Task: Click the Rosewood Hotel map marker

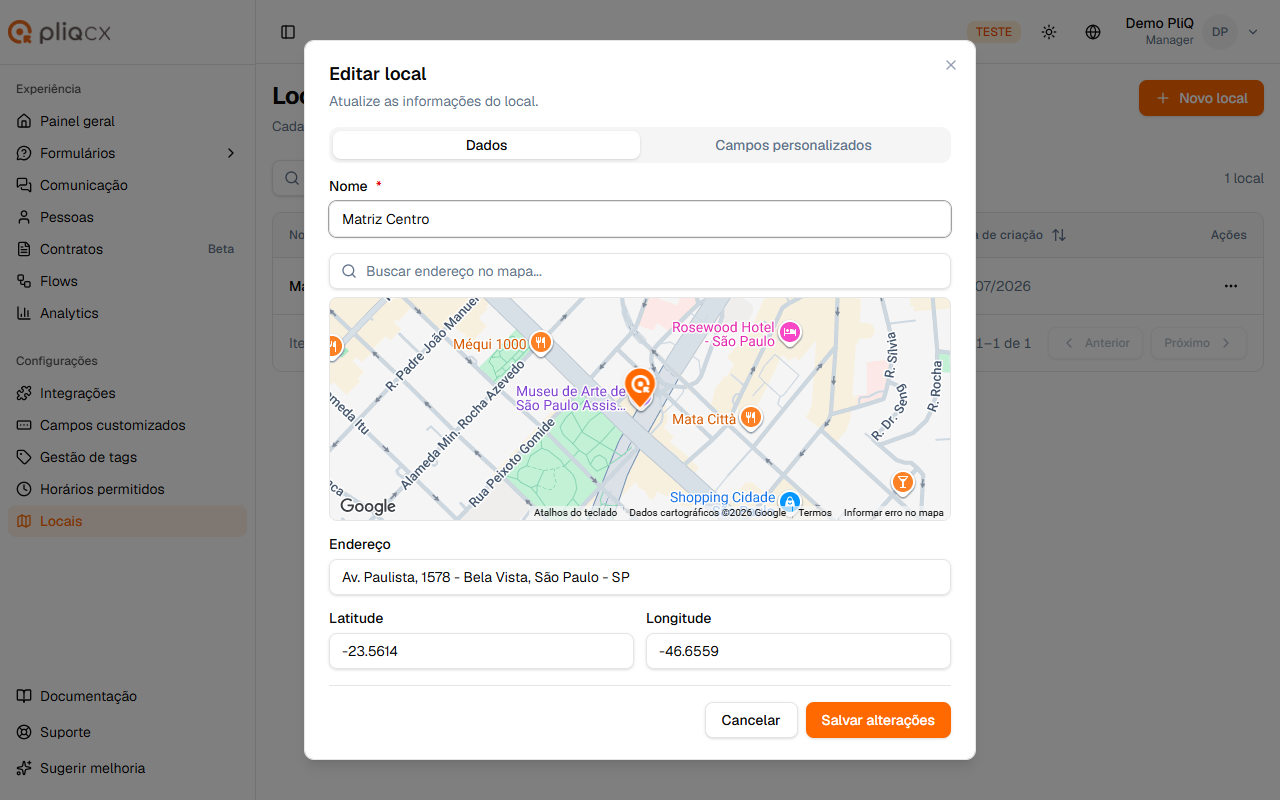Action: (x=790, y=333)
